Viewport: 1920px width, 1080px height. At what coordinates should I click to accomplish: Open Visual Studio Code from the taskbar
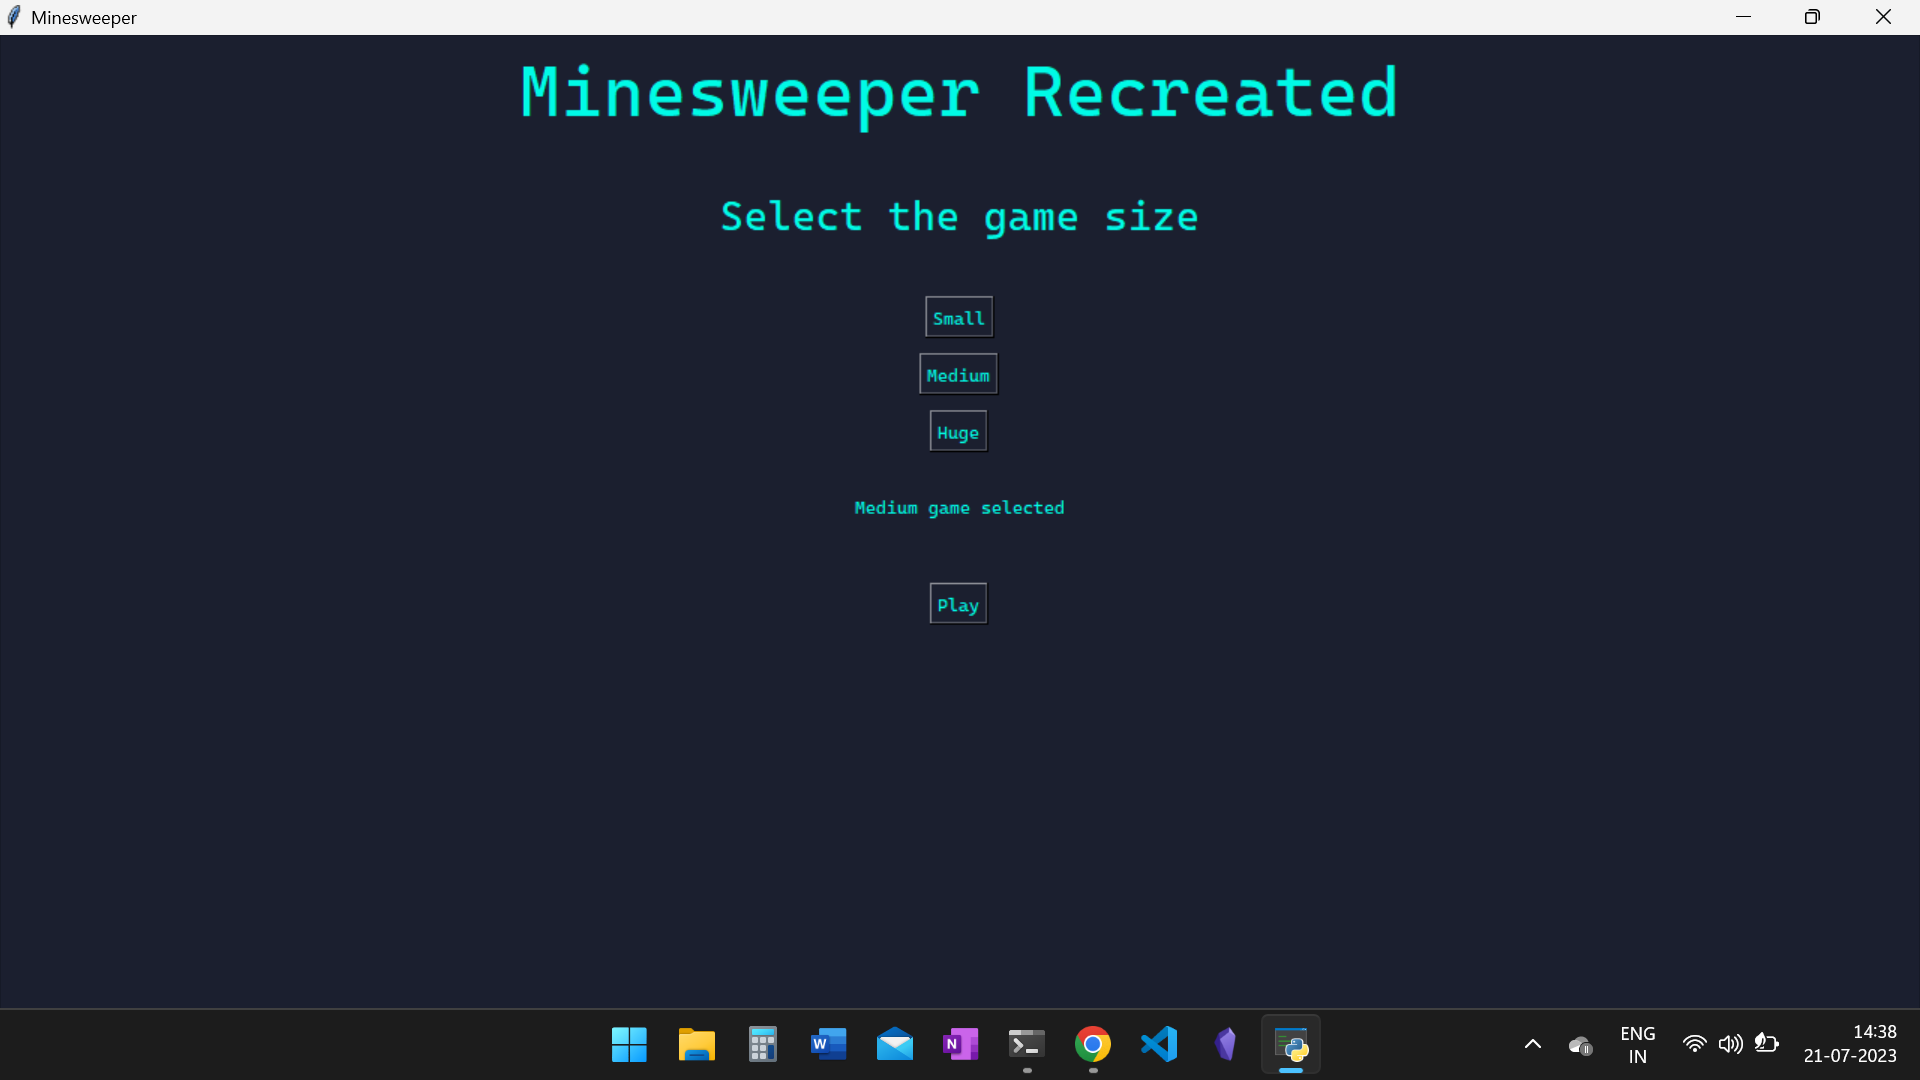point(1158,1043)
